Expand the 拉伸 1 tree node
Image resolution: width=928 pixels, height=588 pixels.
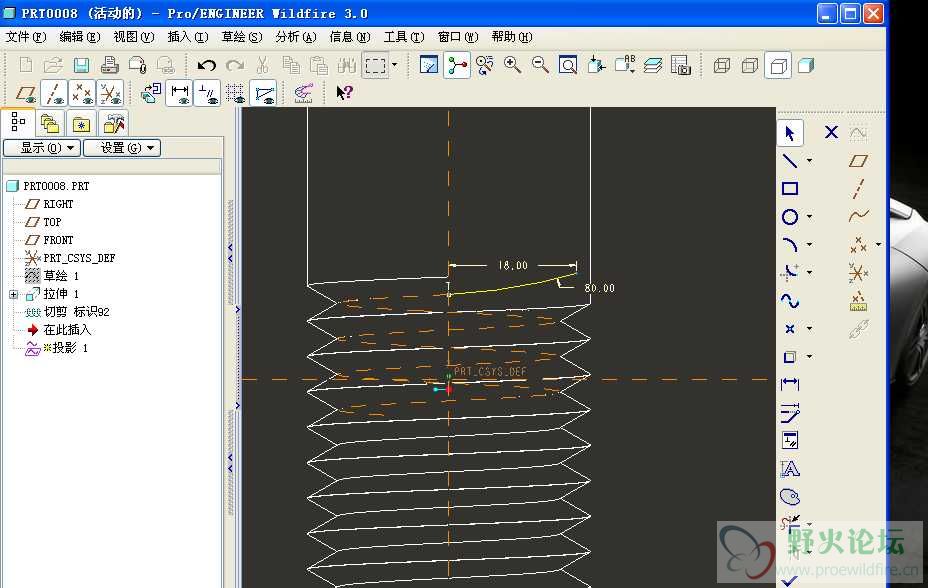[x=14, y=294]
